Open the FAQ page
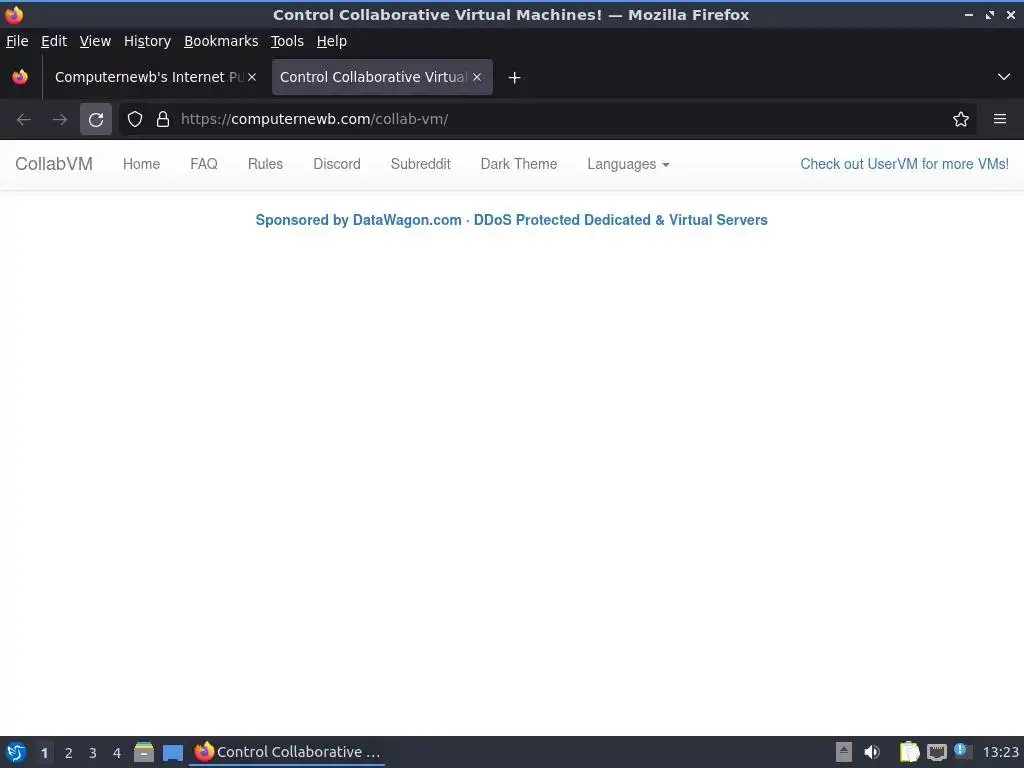 pos(204,164)
